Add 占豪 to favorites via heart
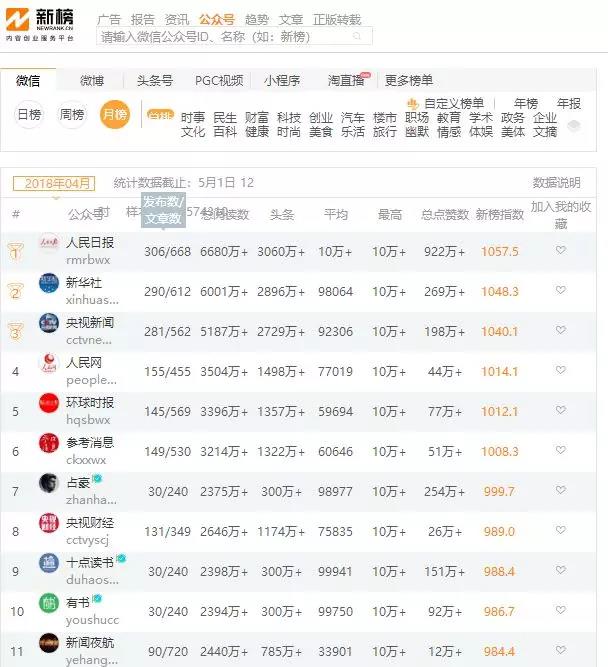The image size is (608, 667). click(561, 491)
